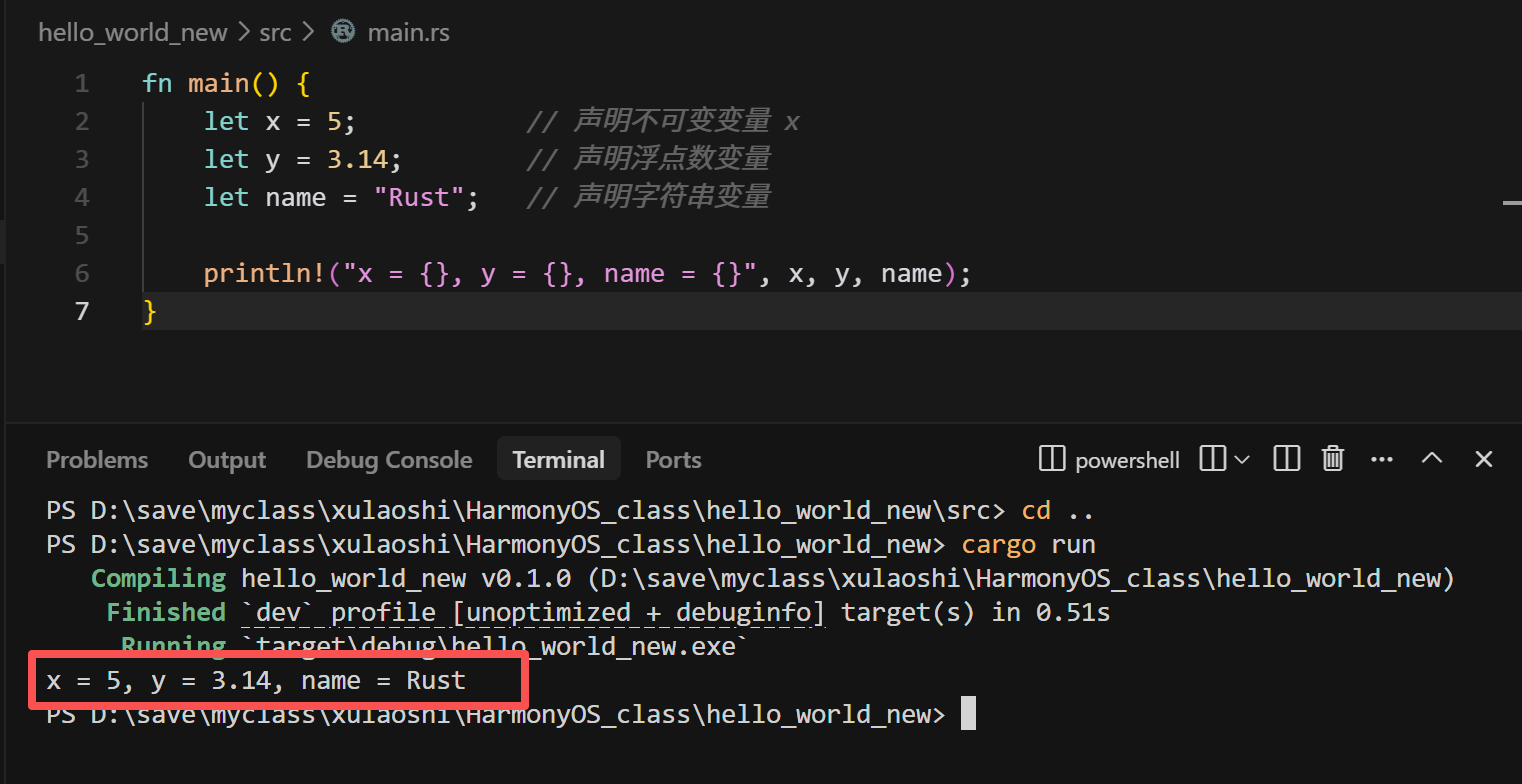Switch to the Problems panel tab

tap(97, 460)
